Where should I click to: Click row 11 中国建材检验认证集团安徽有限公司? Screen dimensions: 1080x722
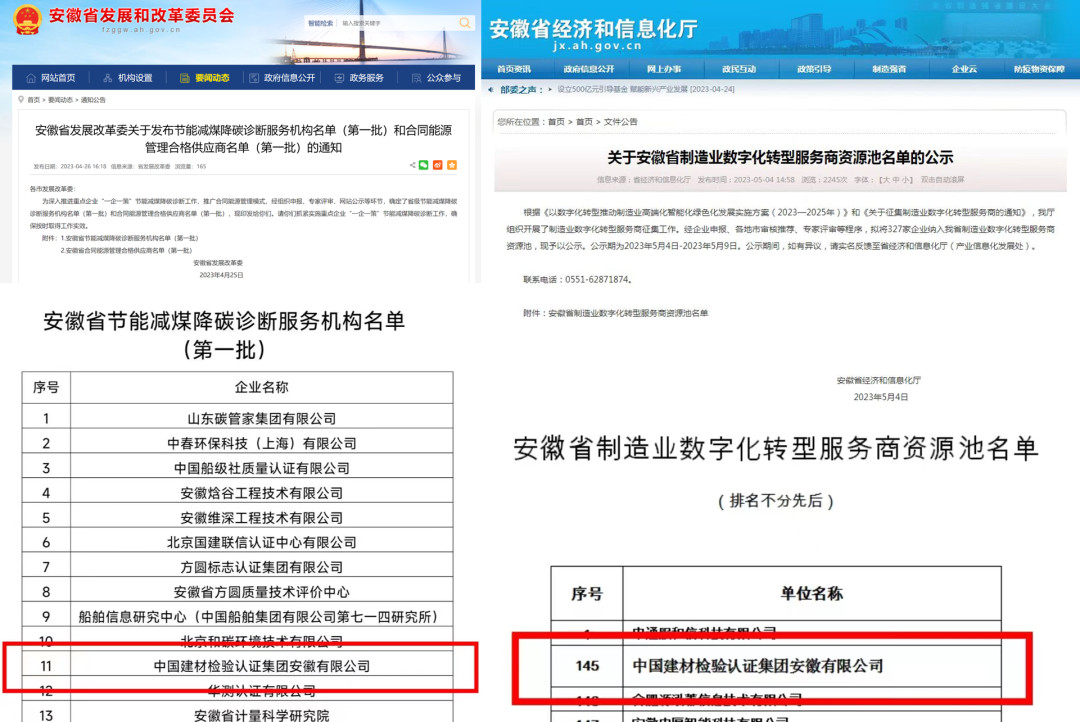click(x=238, y=666)
